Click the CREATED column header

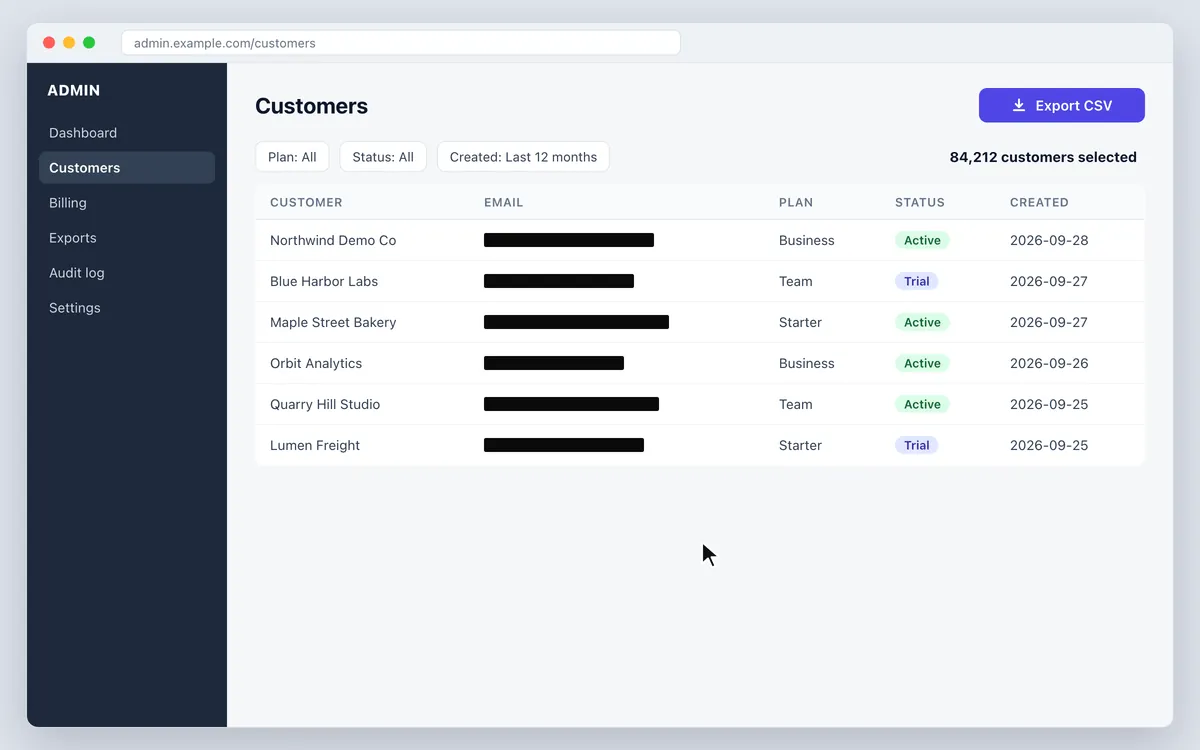point(1039,202)
